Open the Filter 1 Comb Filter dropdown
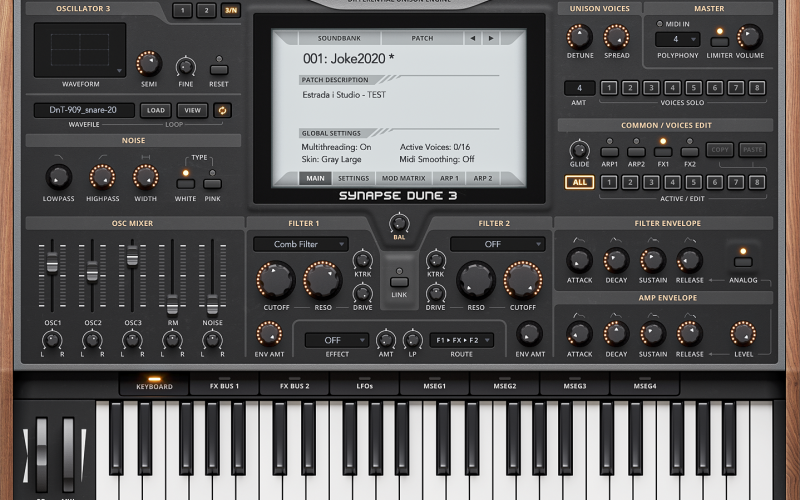This screenshot has height=500, width=800. click(301, 244)
